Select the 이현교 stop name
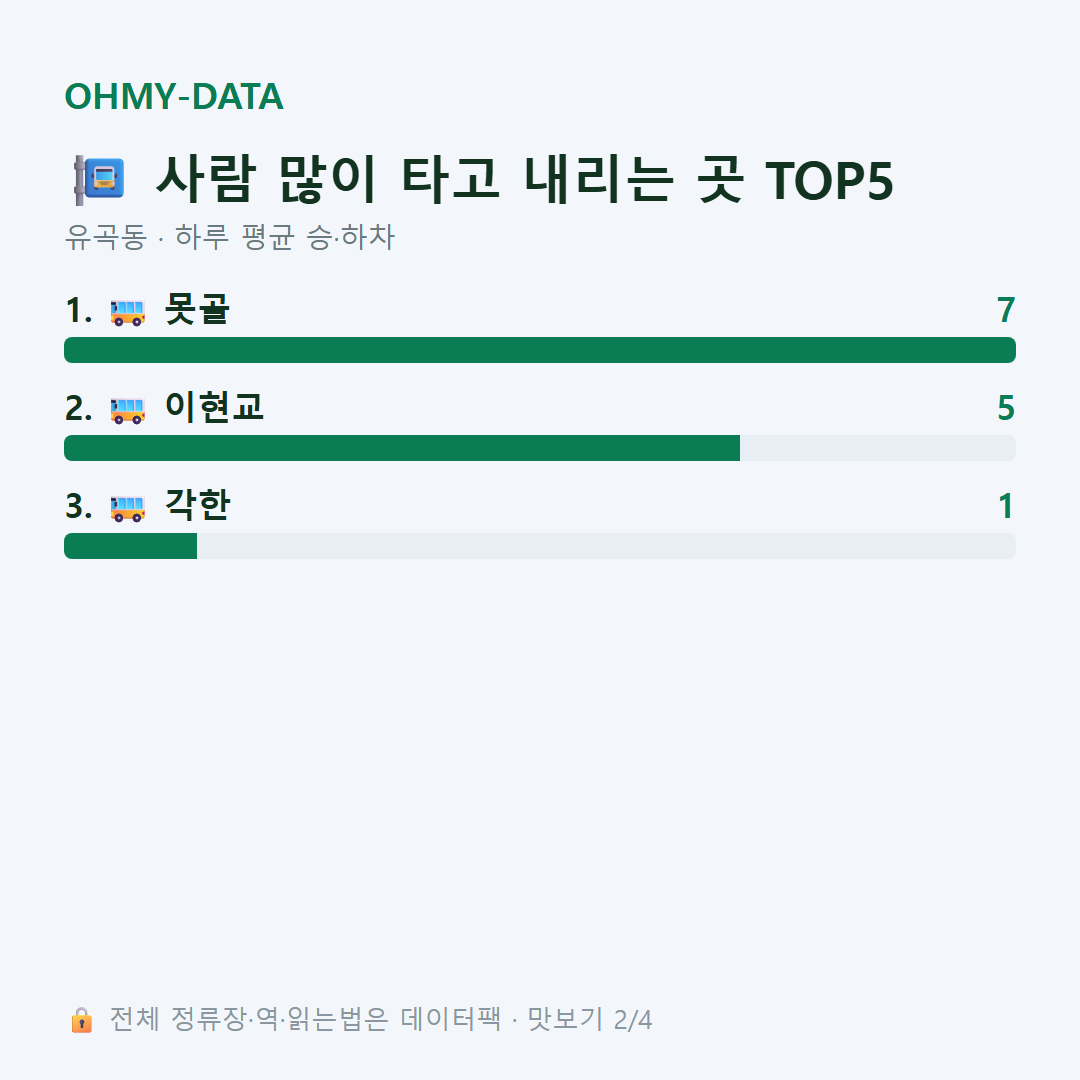Viewport: 1080px width, 1080px height. click(214, 407)
